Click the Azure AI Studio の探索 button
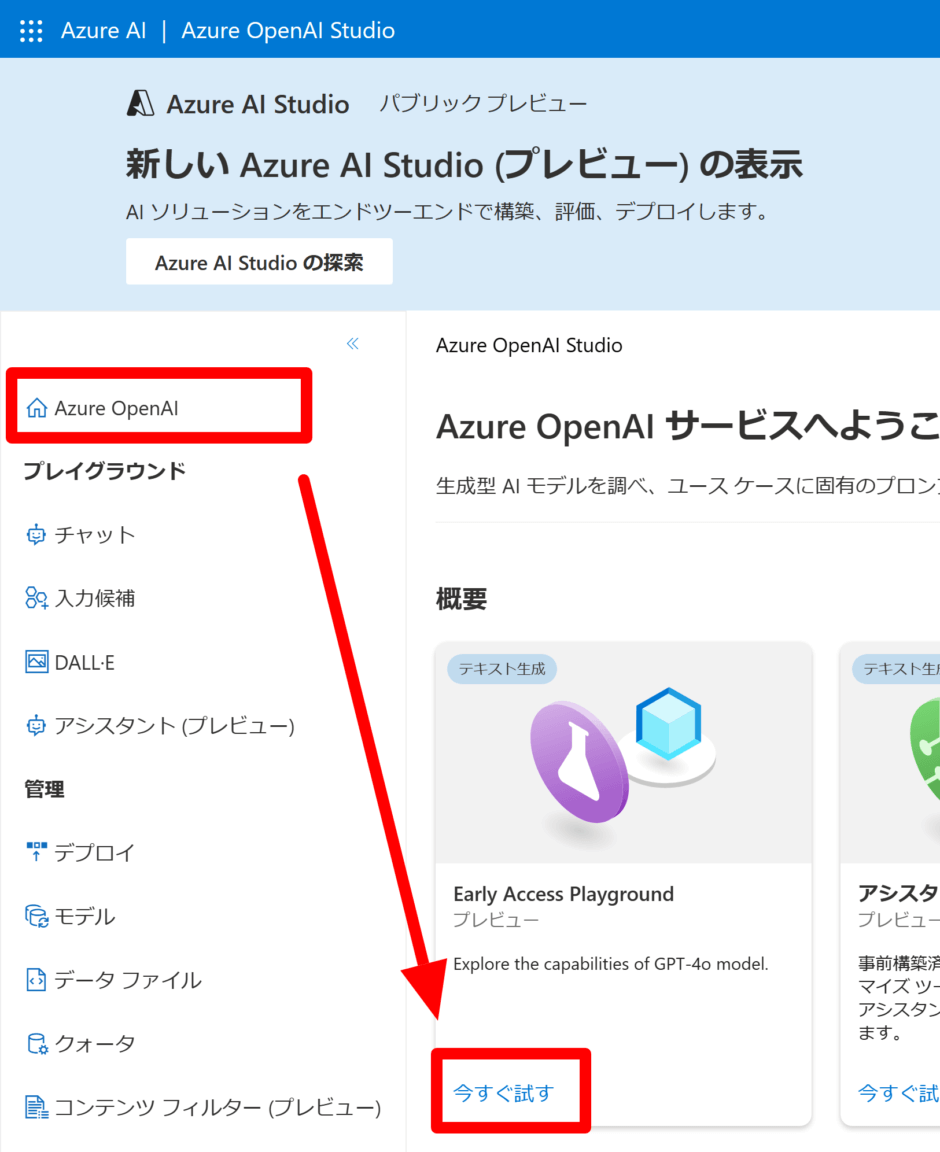 pyautogui.click(x=258, y=261)
